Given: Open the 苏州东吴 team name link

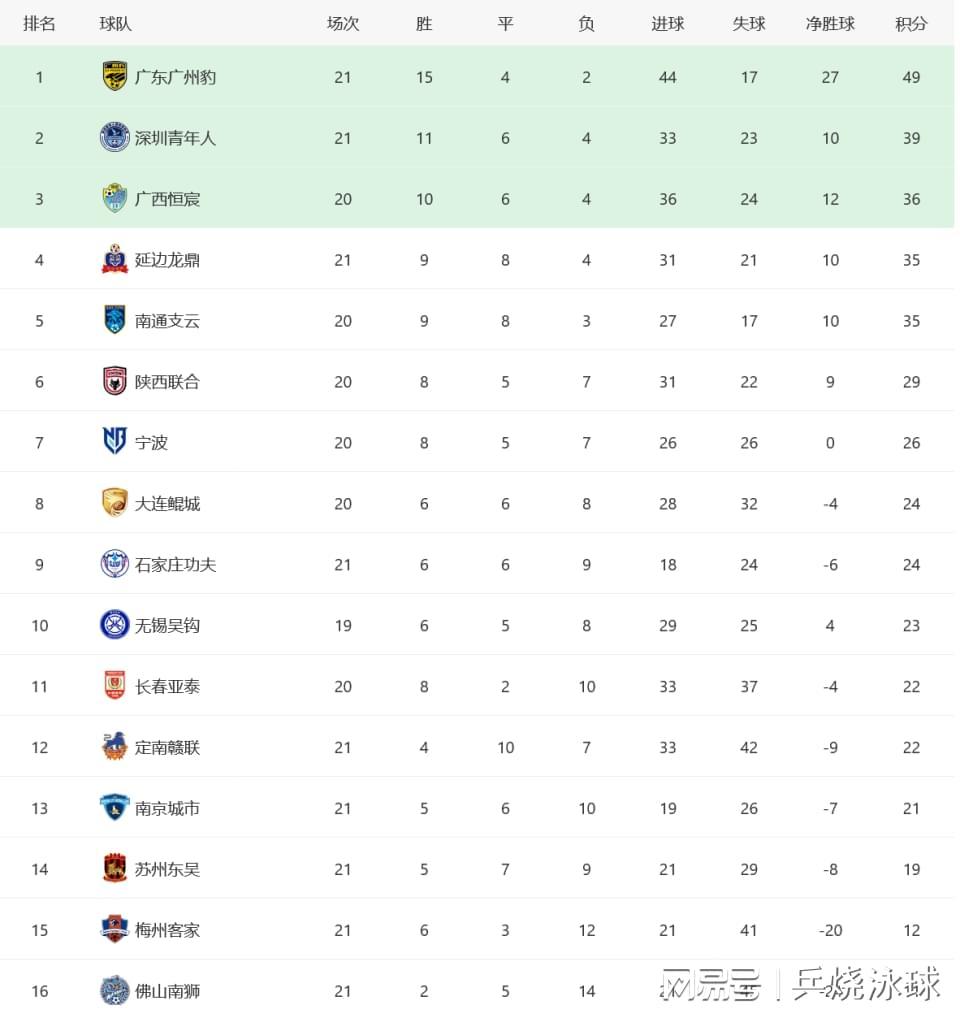Looking at the screenshot, I should coord(167,869).
